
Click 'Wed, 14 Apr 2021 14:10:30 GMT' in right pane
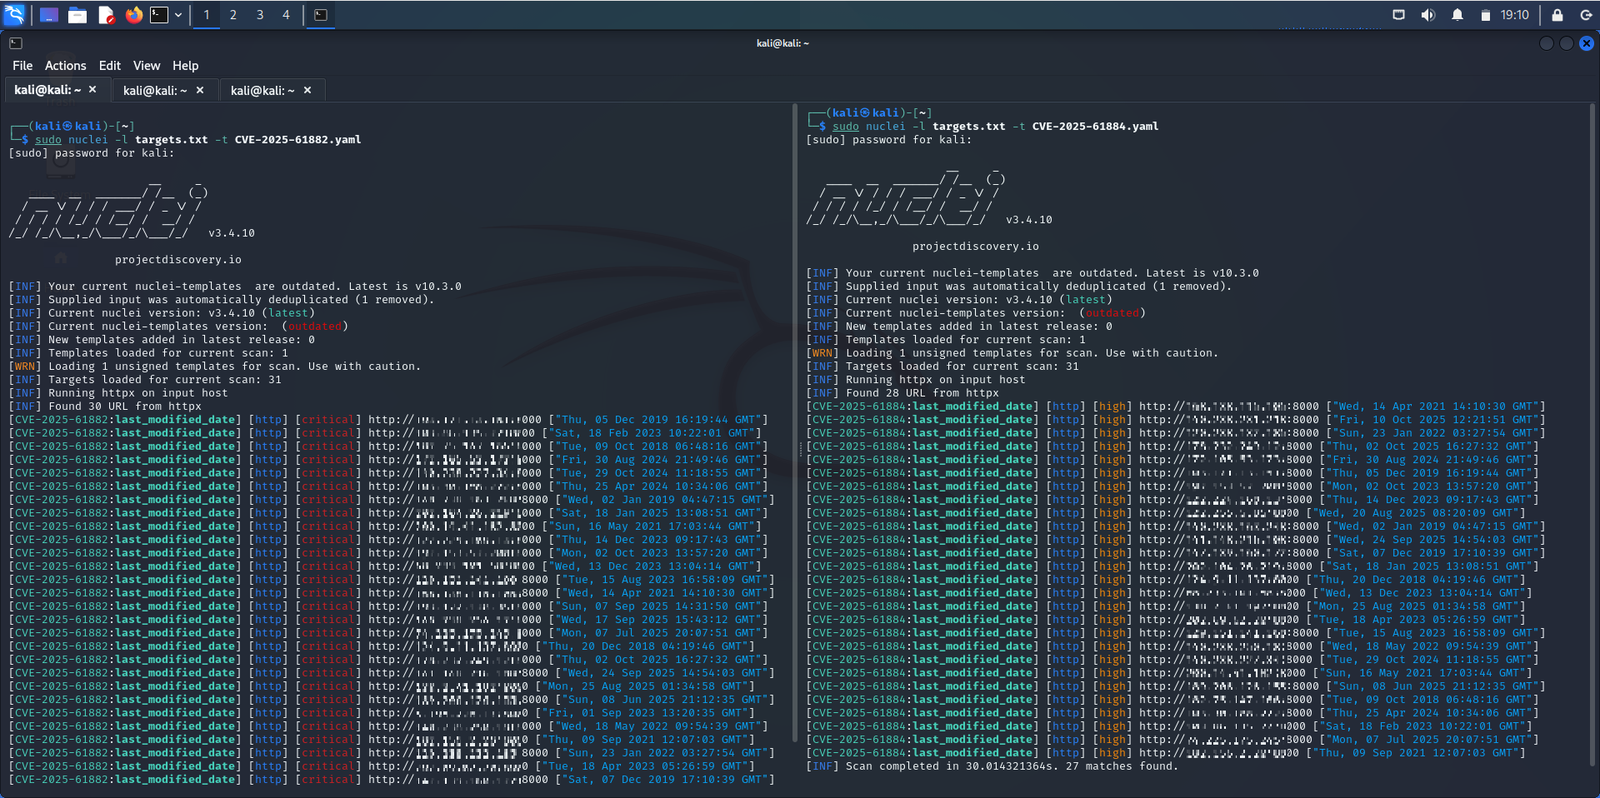(x=1438, y=407)
